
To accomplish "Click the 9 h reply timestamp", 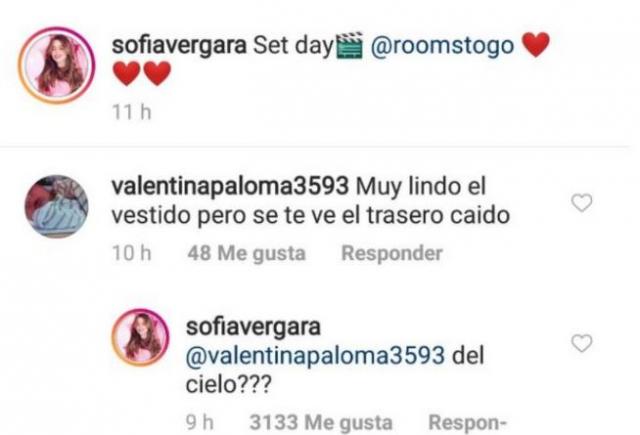I will (x=200, y=422).
